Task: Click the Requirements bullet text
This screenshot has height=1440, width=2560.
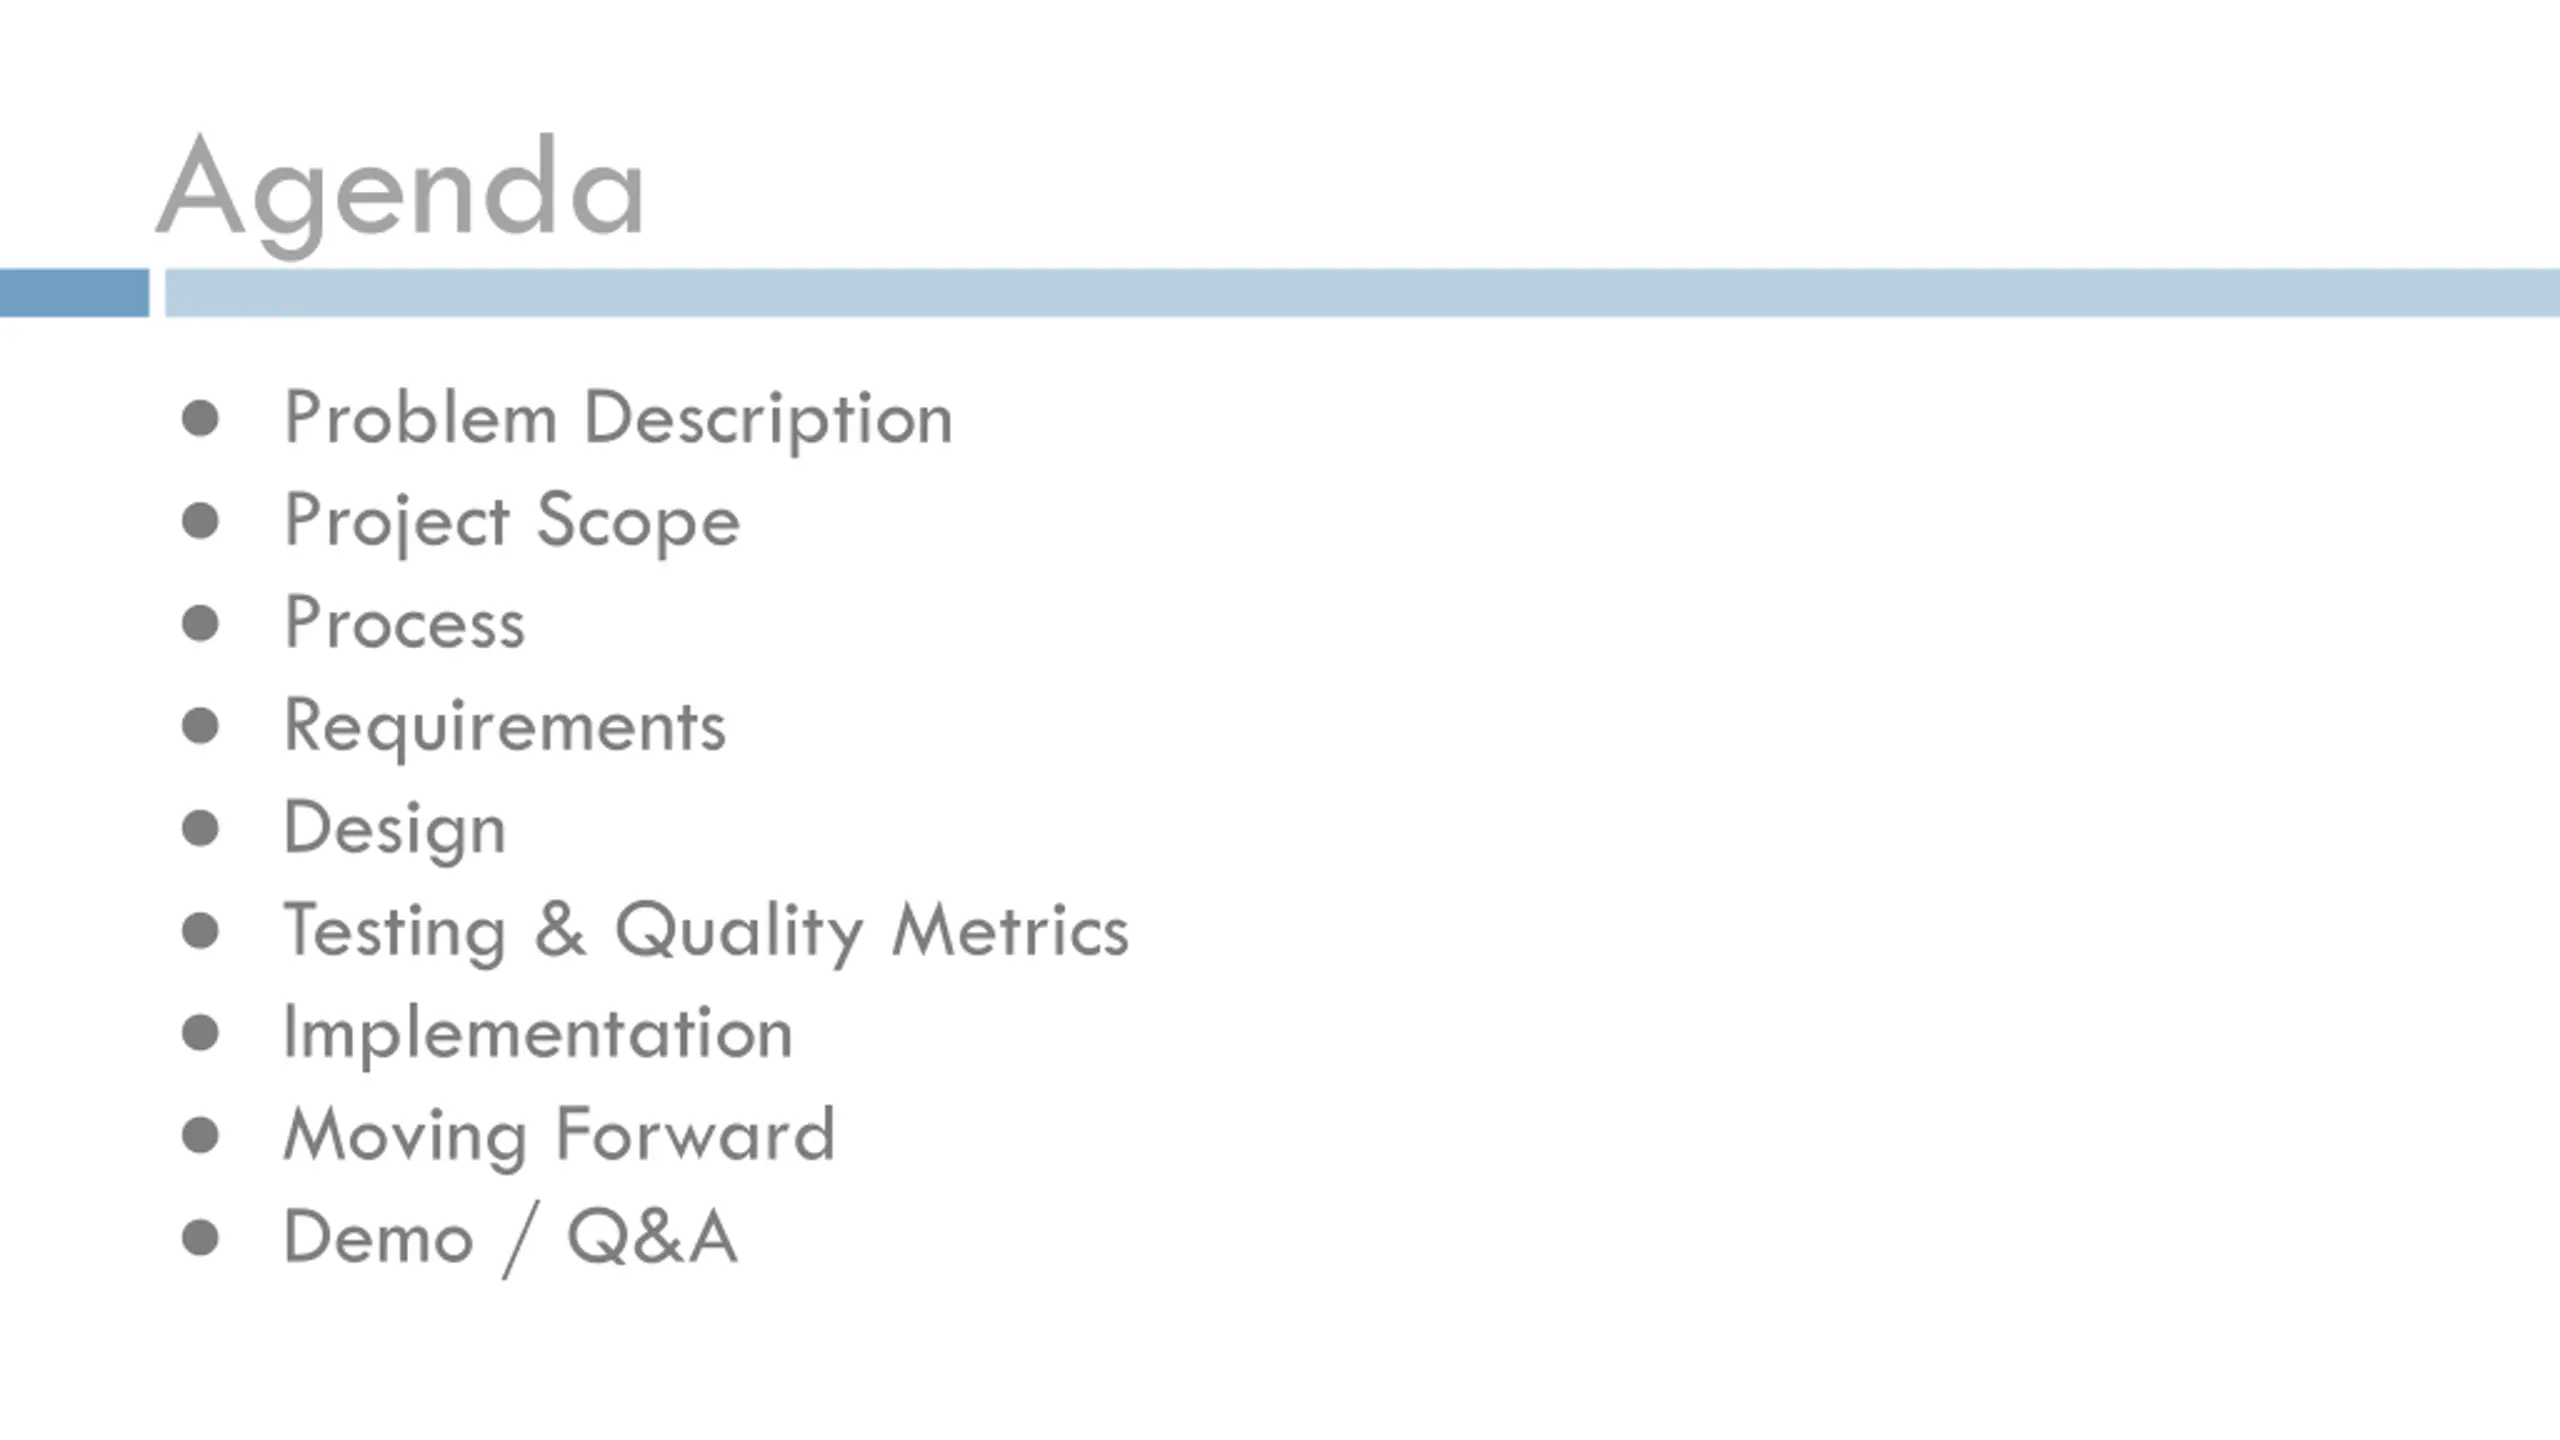Action: pyautogui.click(x=505, y=727)
